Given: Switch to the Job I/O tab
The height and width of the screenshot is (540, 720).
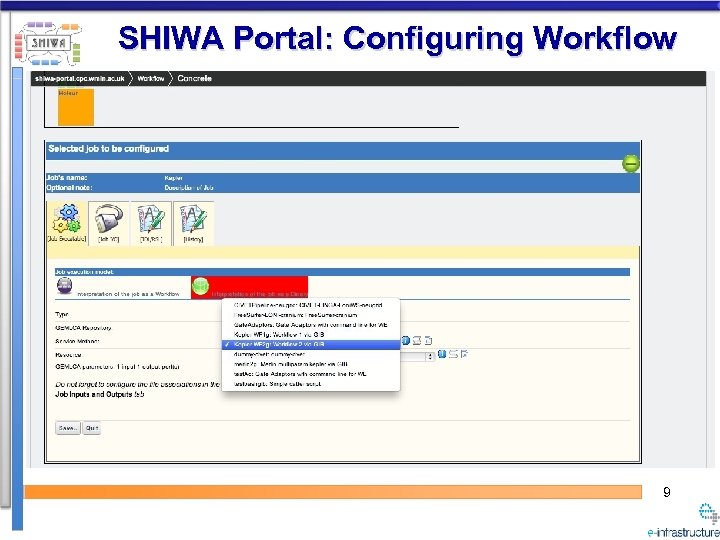Looking at the screenshot, I should pyautogui.click(x=109, y=224).
